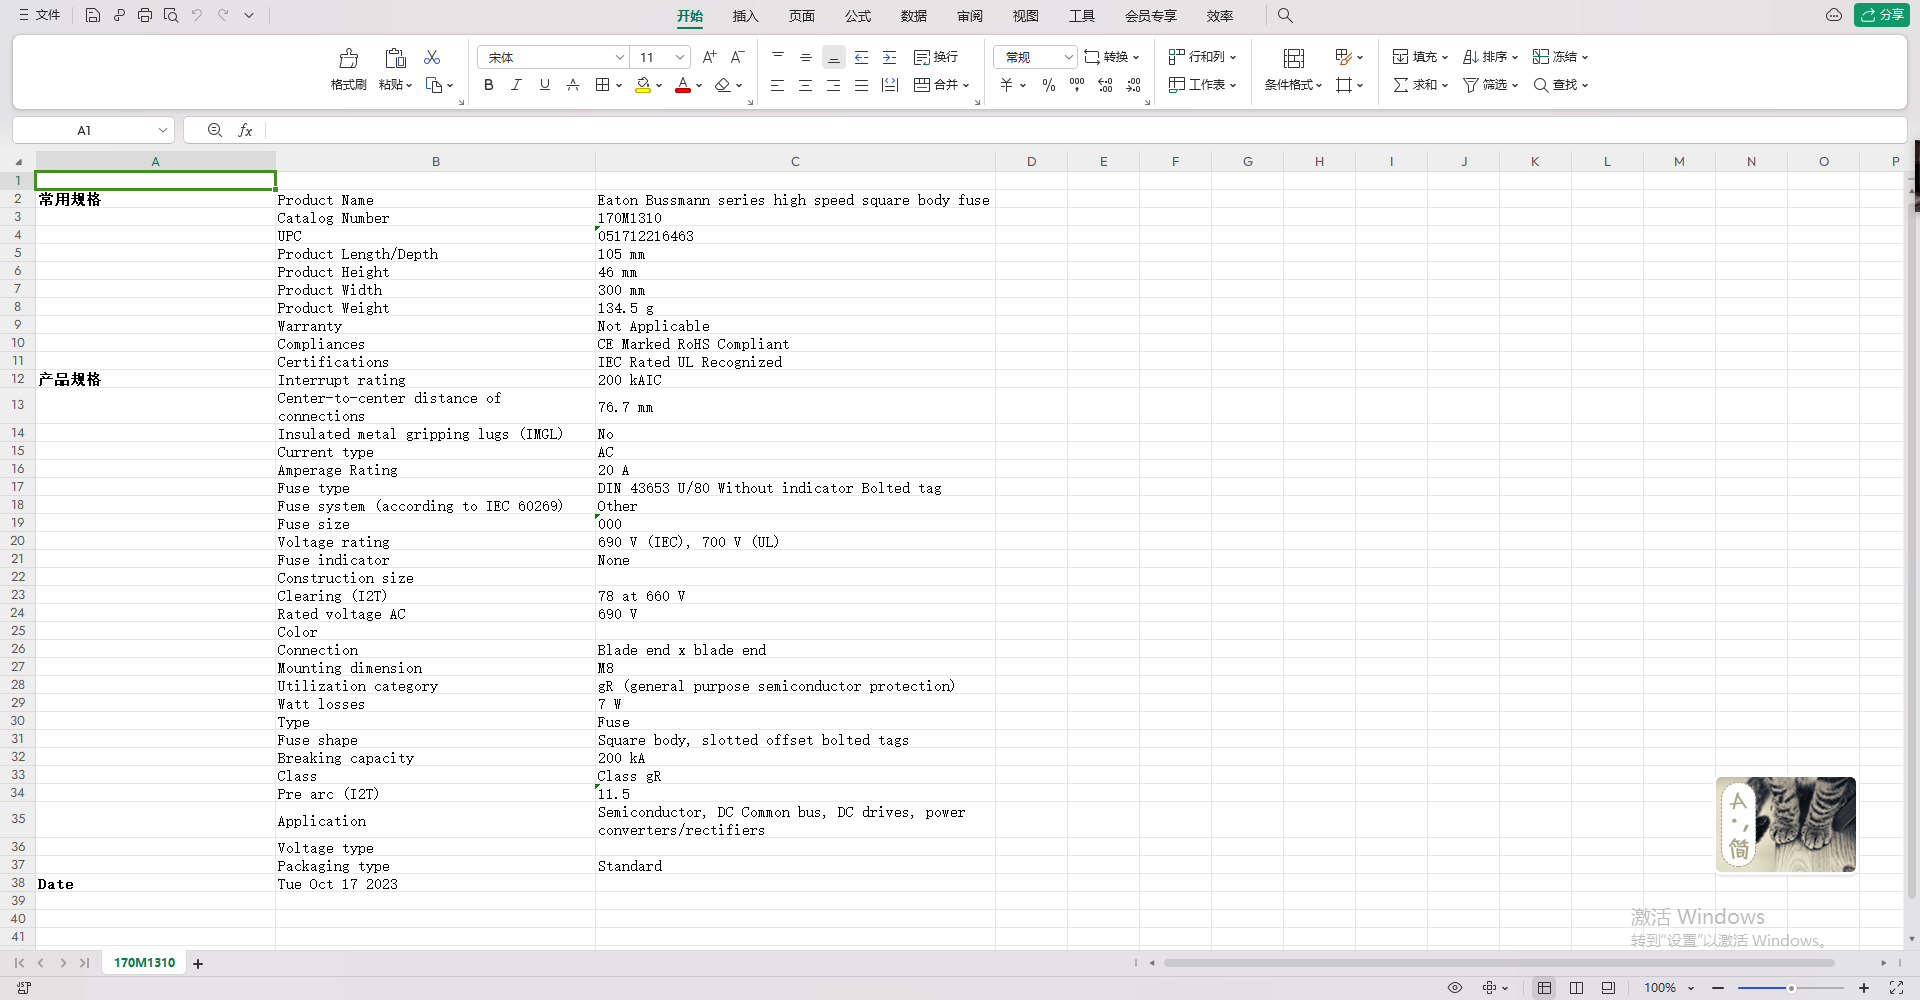Click the Redo arrow
This screenshot has height=1000, width=1920.
click(223, 15)
